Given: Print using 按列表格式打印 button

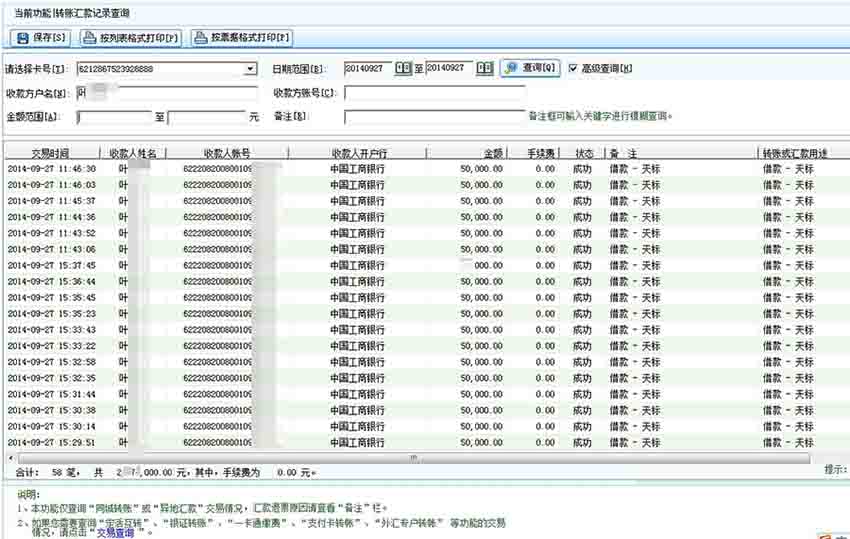Looking at the screenshot, I should pyautogui.click(x=131, y=38).
